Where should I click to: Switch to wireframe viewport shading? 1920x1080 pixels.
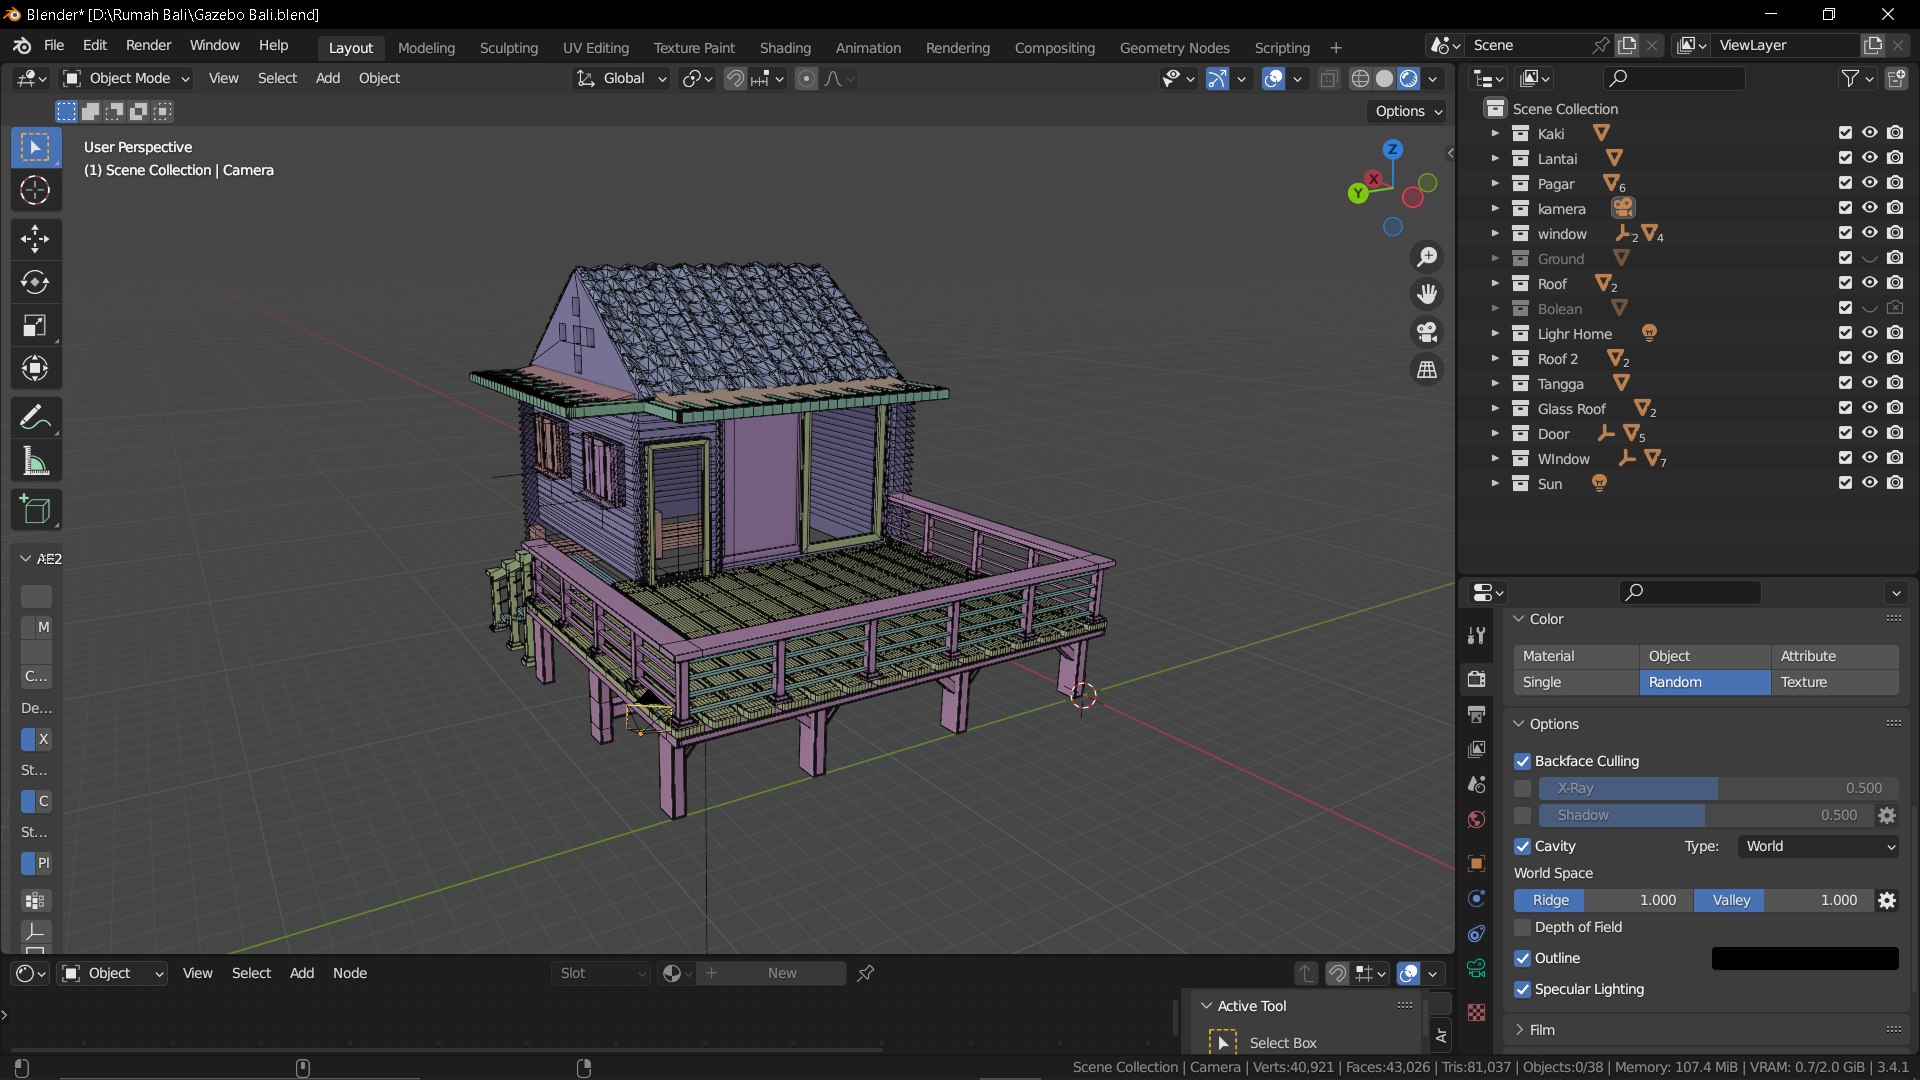pyautogui.click(x=1360, y=78)
